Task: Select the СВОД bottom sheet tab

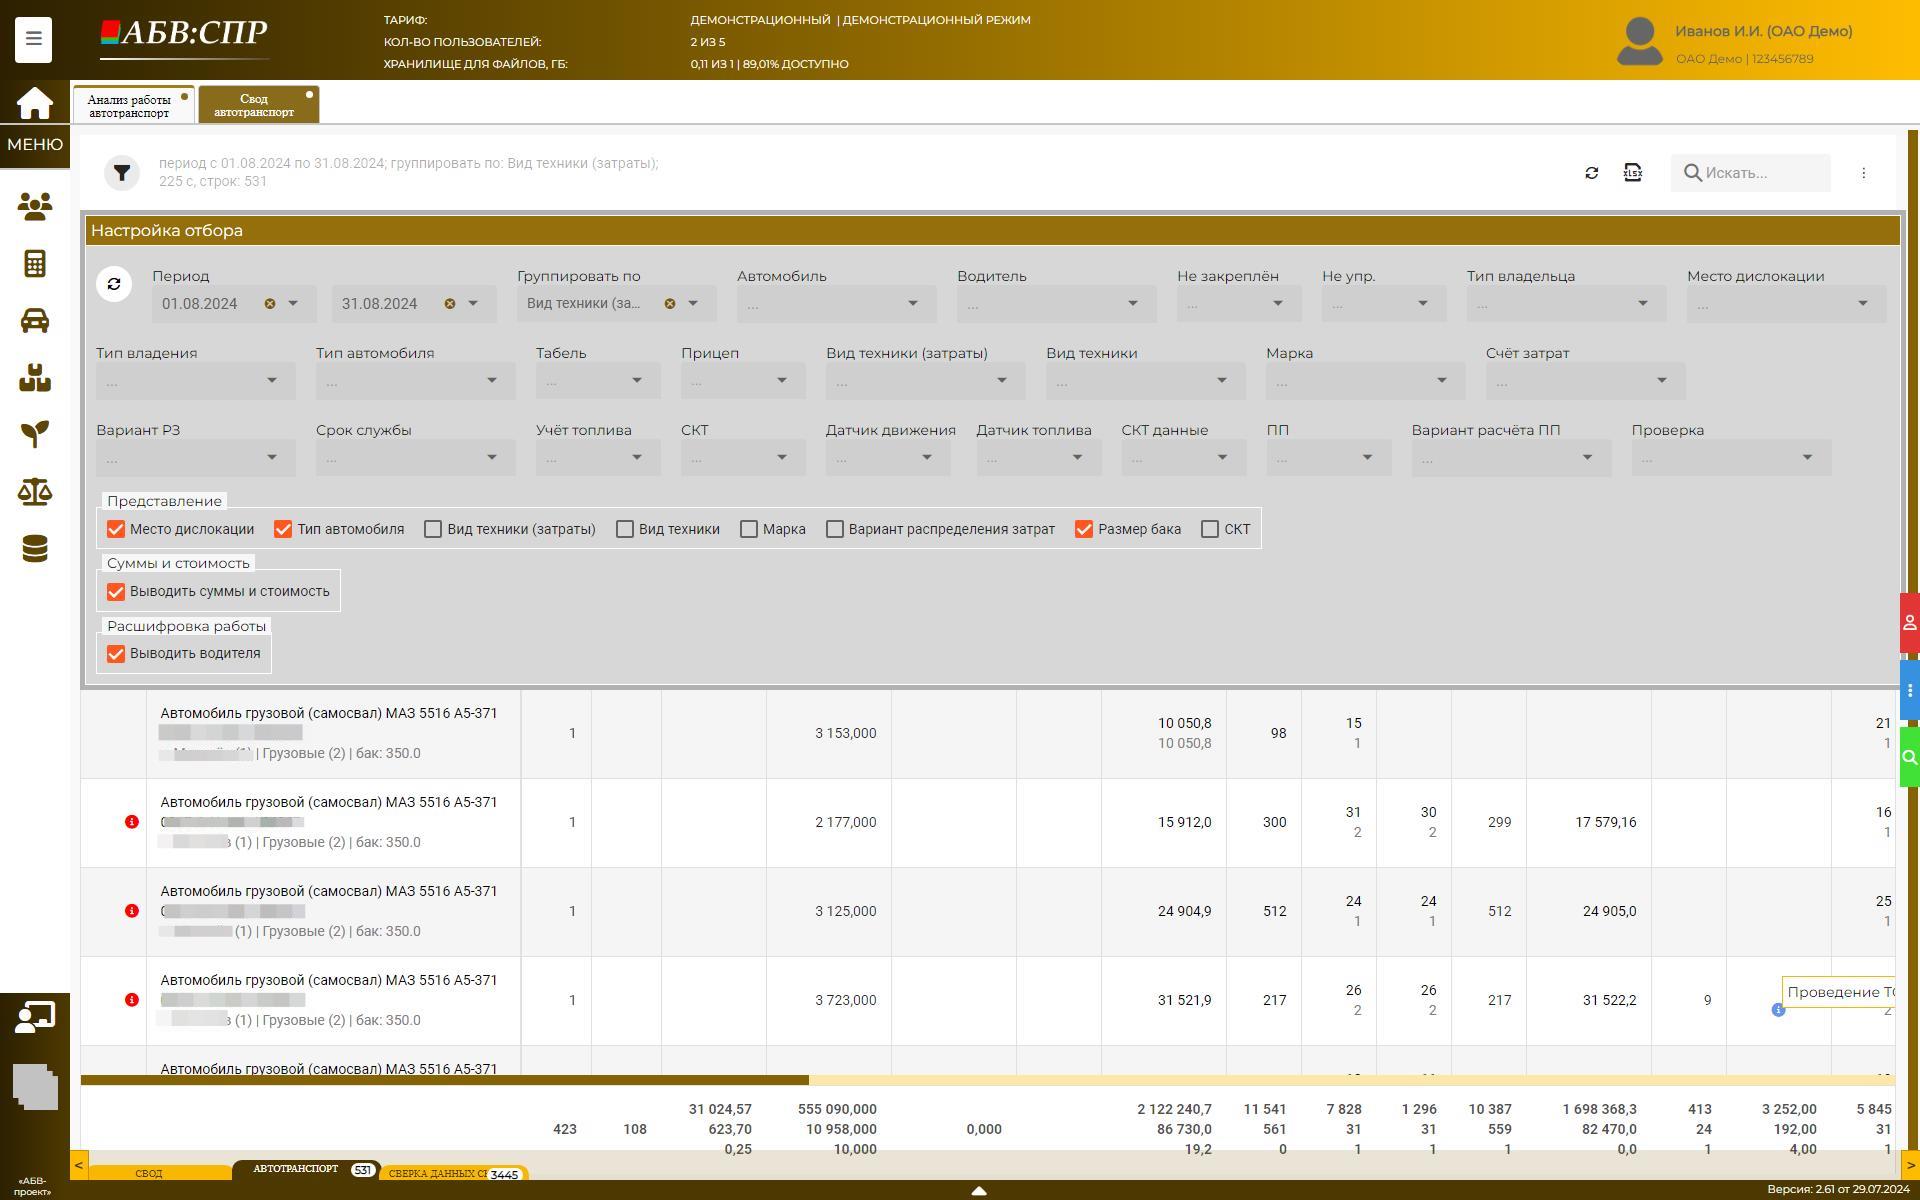Action: [149, 1173]
